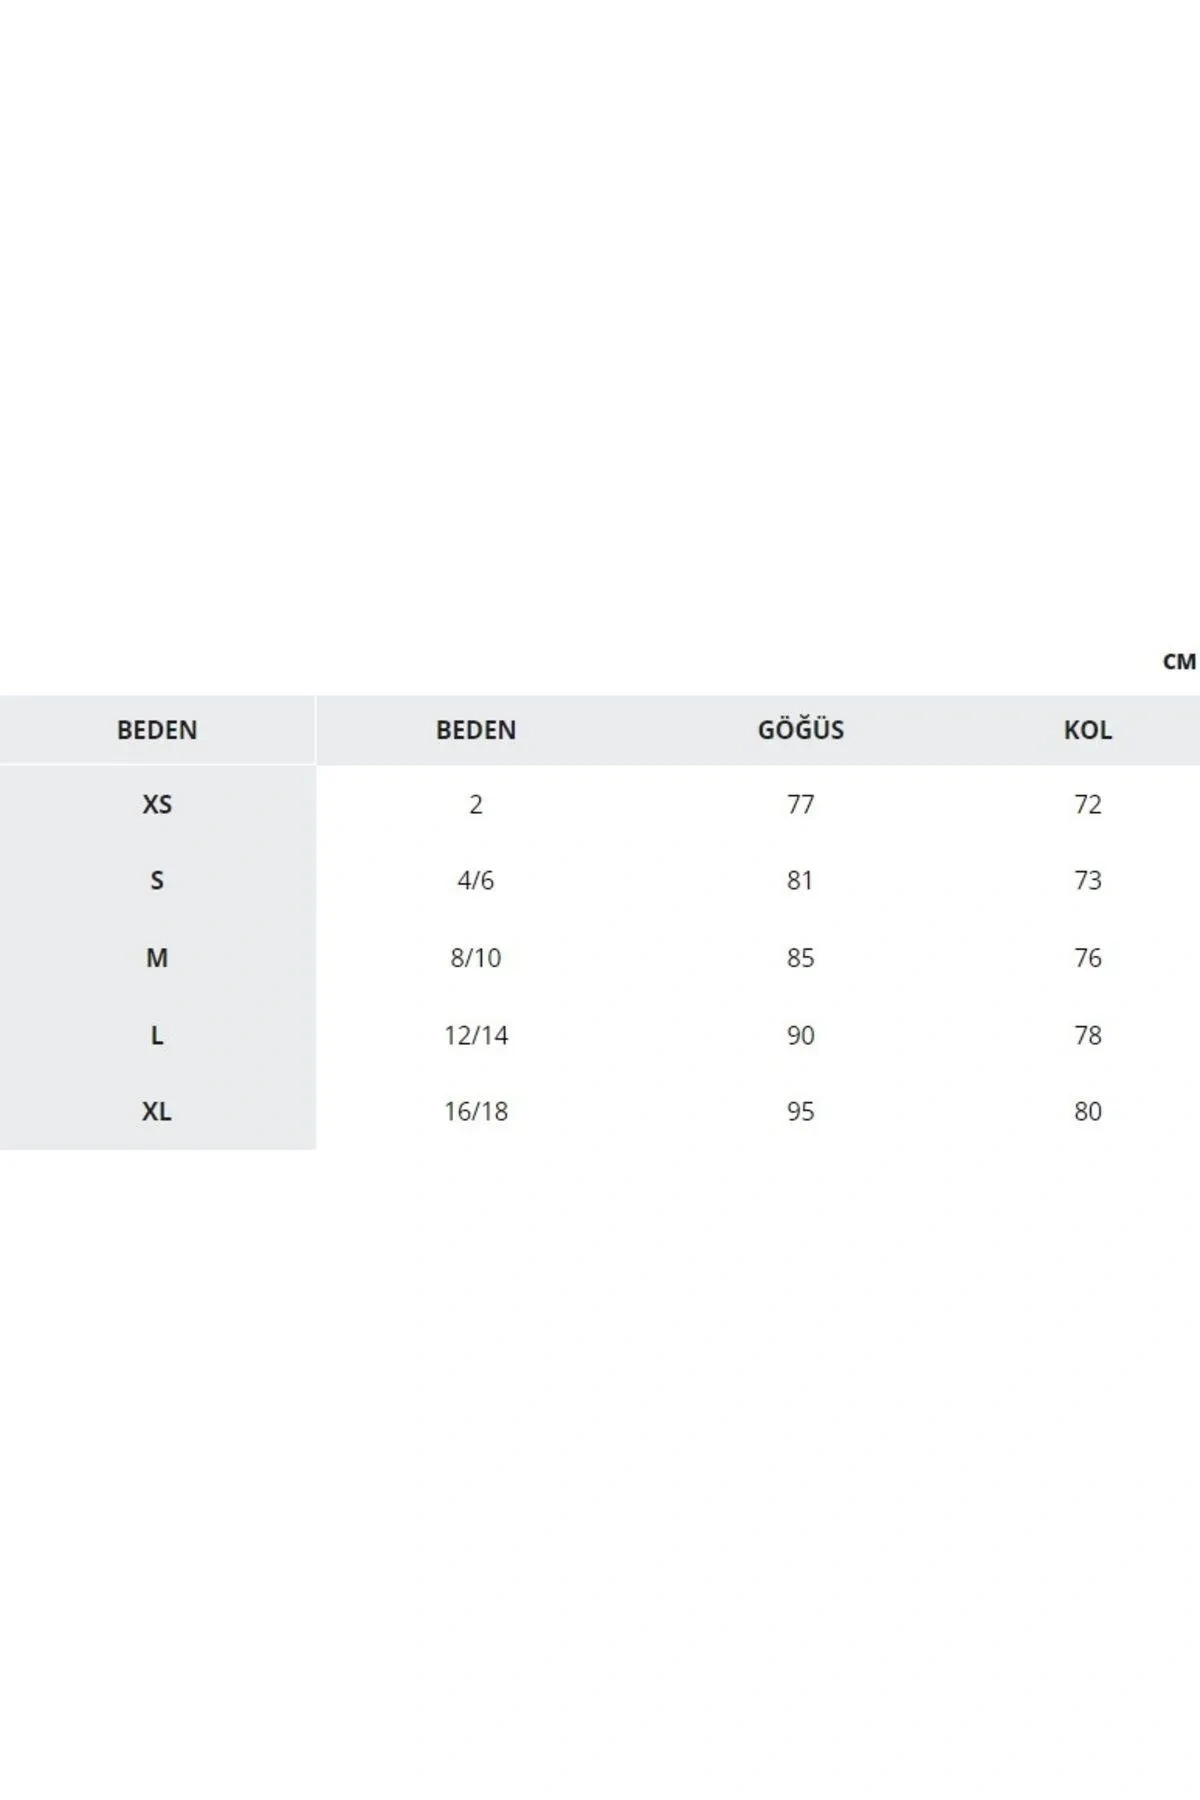Select the BEDEN header above XS

157,730
